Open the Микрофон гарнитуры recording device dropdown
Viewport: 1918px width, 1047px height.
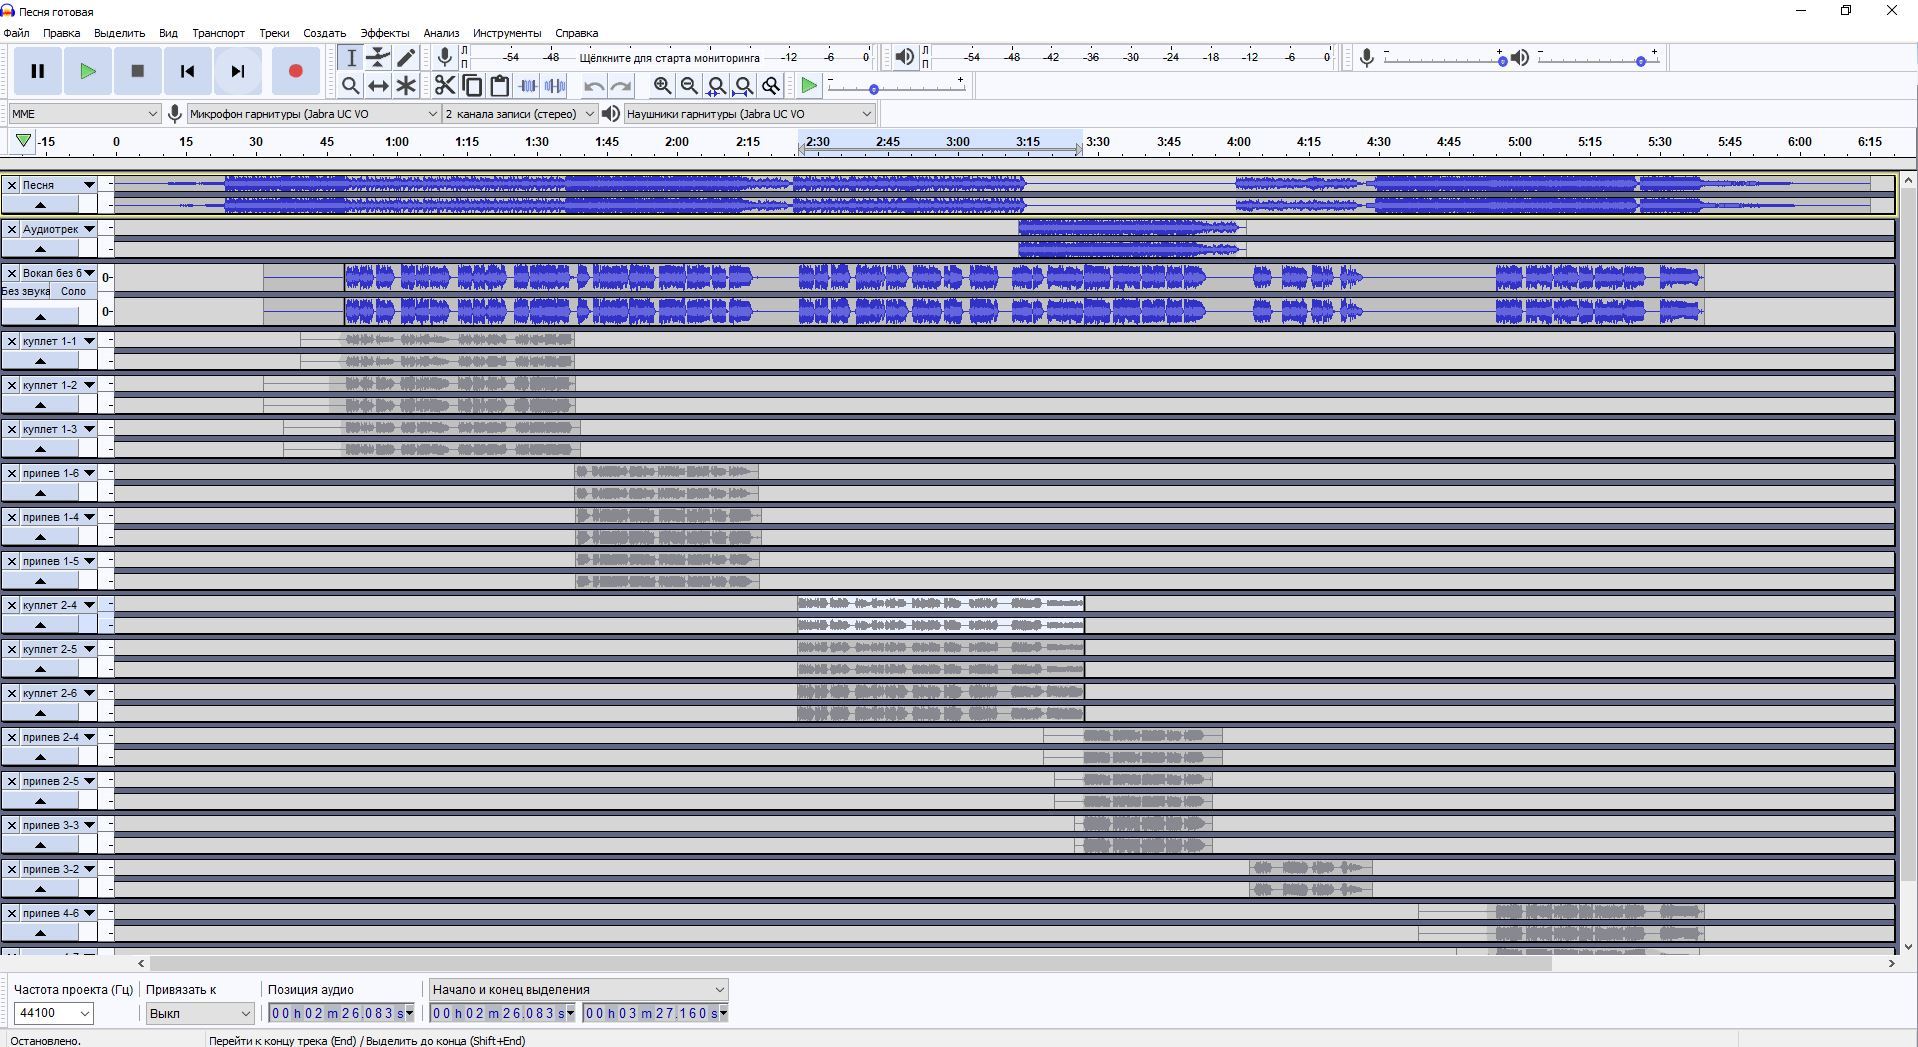coord(314,113)
